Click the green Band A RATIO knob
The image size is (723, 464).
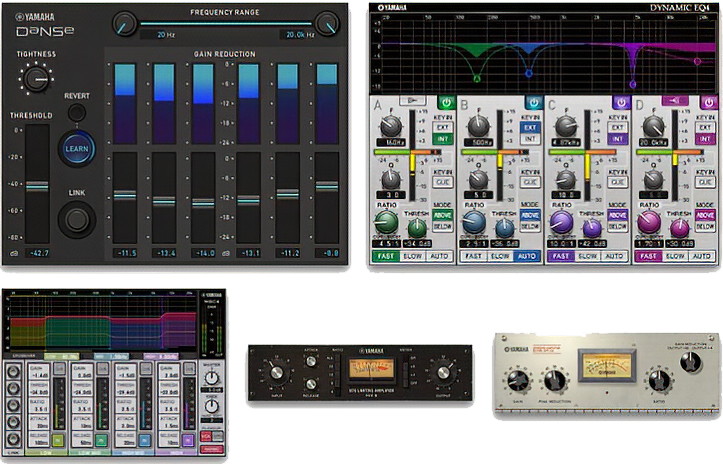click(386, 222)
